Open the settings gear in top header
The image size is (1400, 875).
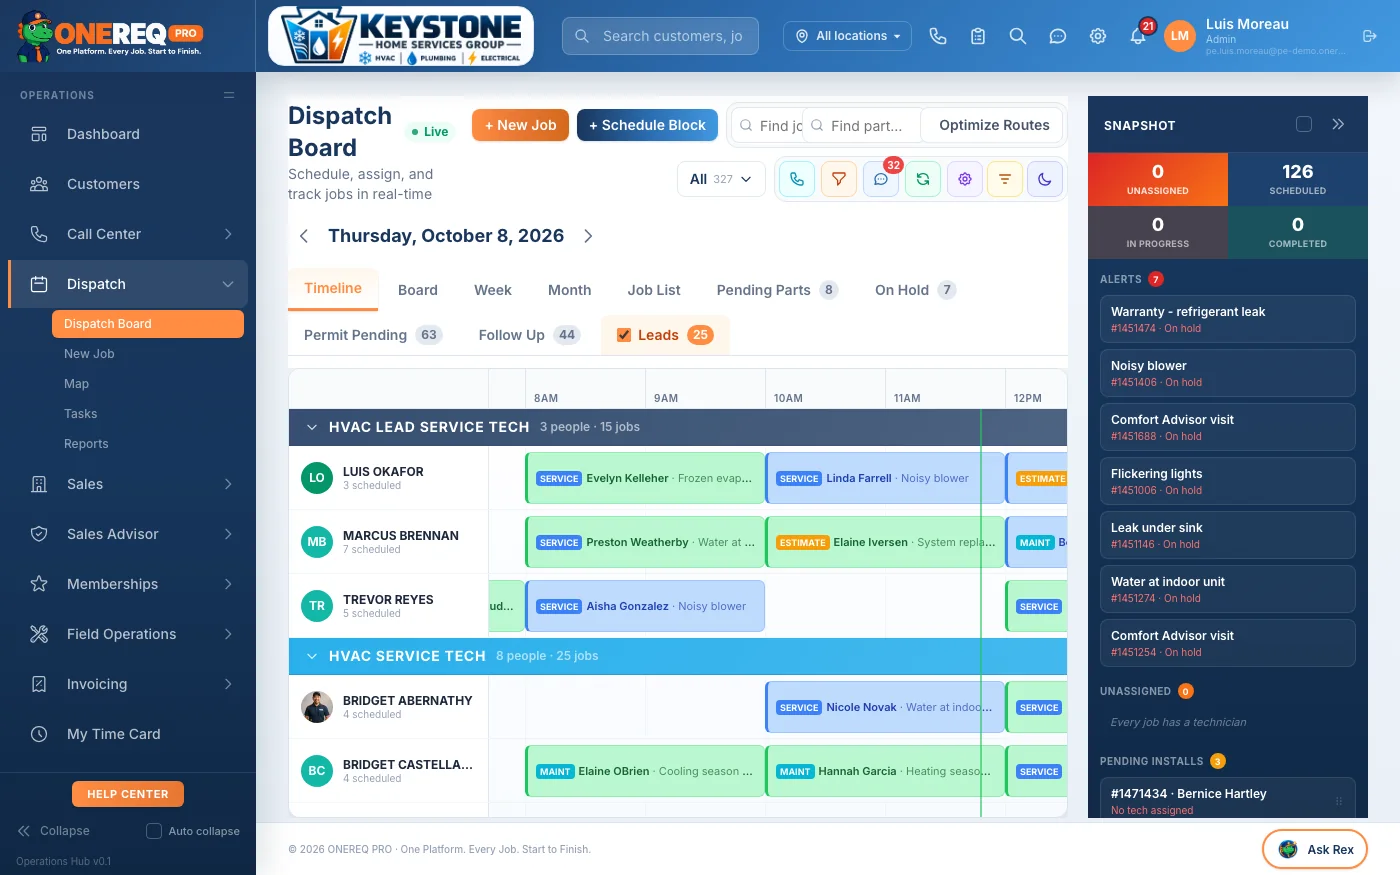1098,36
